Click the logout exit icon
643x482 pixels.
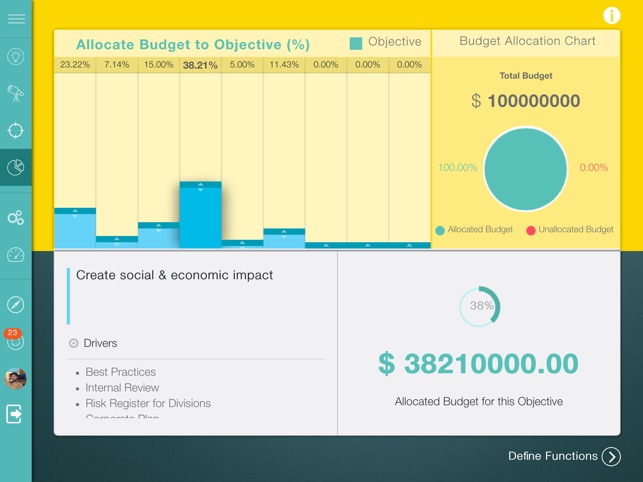(14, 414)
